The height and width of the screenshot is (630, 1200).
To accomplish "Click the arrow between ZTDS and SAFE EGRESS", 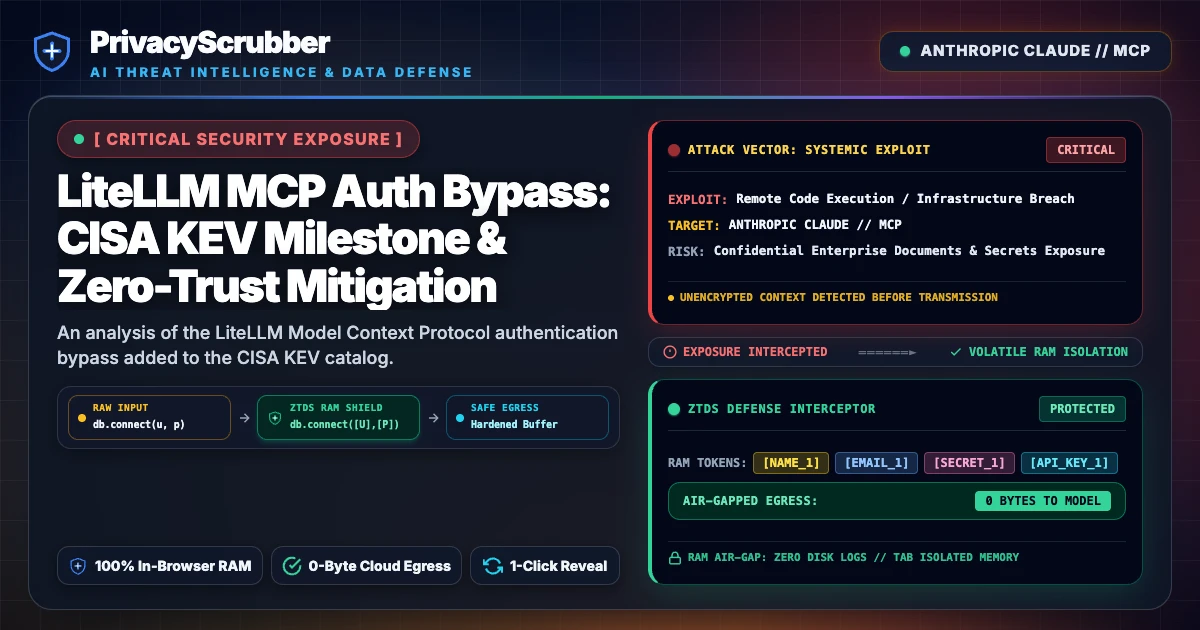I will (x=433, y=417).
